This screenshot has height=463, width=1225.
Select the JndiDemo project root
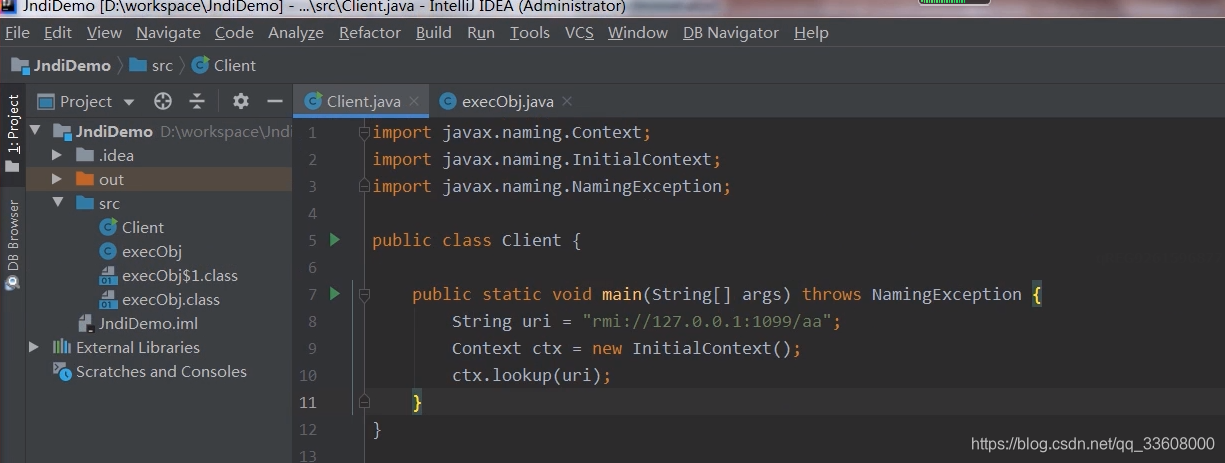(160, 131)
